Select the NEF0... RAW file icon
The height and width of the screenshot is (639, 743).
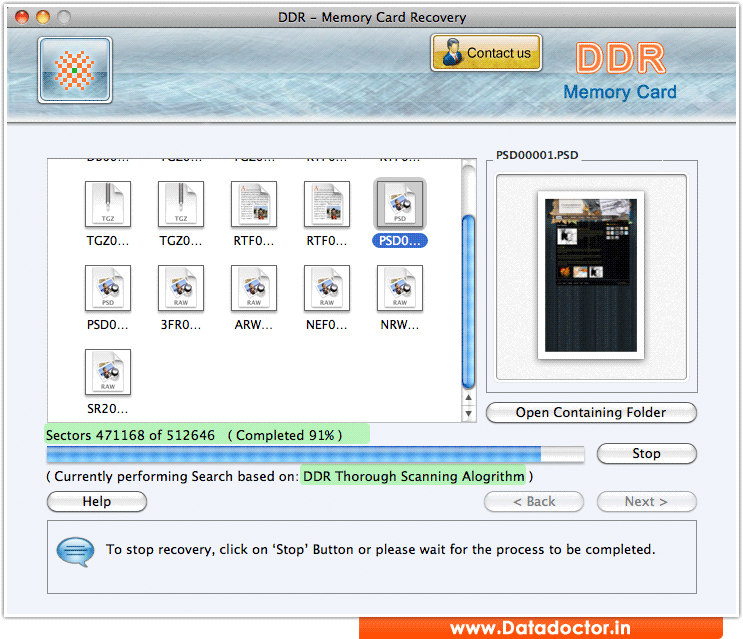(327, 288)
